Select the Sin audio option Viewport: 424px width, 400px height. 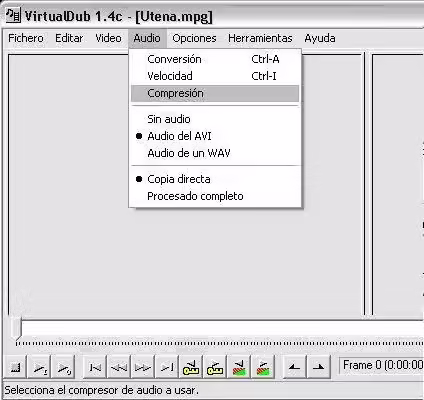click(x=215, y=119)
